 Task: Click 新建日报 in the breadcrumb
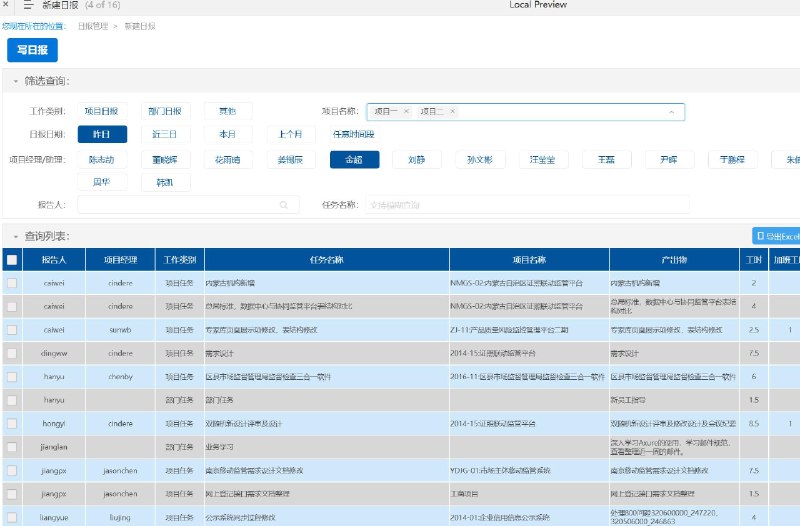pyautogui.click(x=140, y=26)
